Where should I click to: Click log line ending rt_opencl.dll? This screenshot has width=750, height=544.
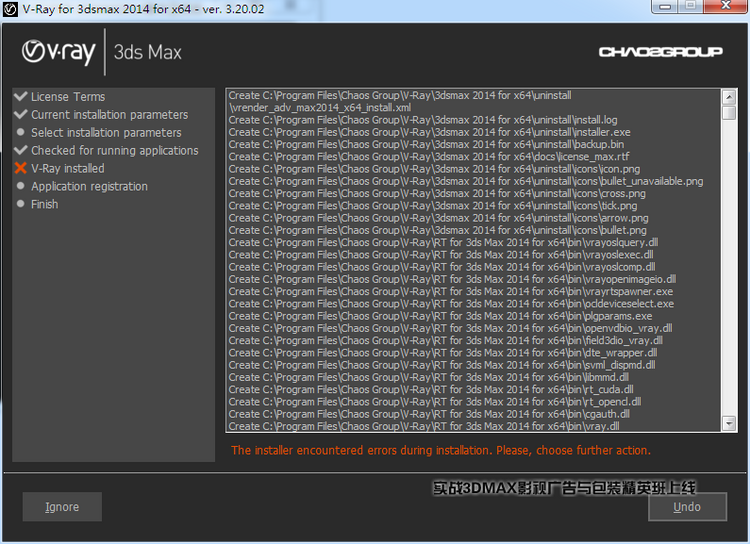click(x=435, y=402)
